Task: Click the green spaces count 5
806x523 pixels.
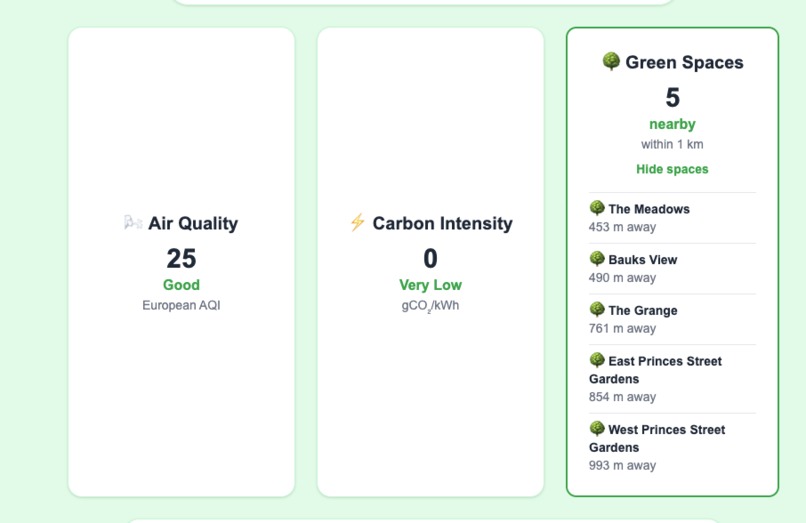Action: (672, 97)
